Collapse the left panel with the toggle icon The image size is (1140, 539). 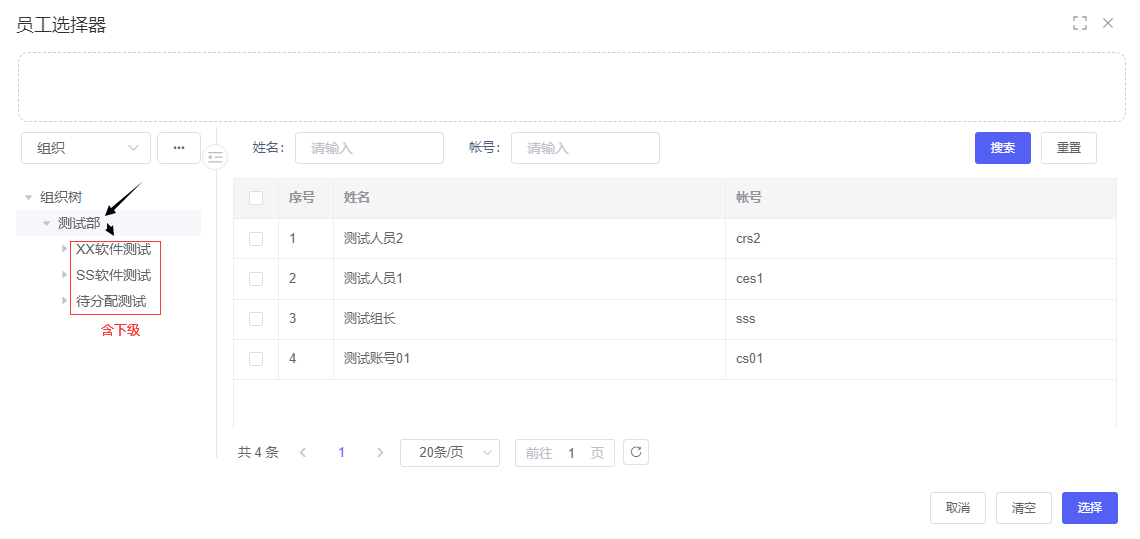coord(215,157)
